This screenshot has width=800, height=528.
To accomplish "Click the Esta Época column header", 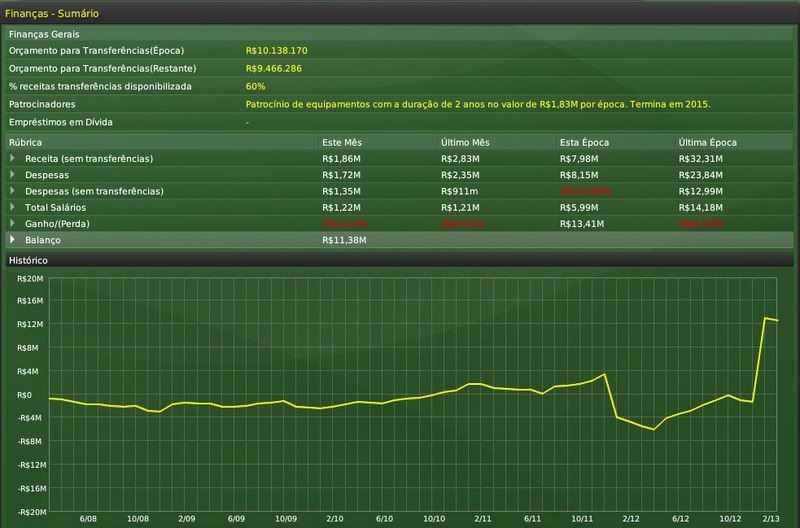I will (x=584, y=142).
